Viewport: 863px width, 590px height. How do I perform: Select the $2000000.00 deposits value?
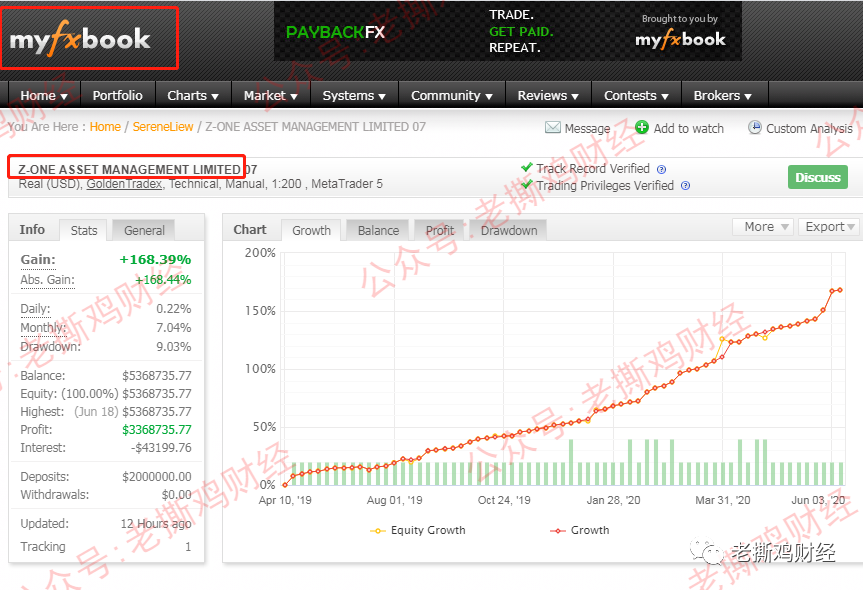[157, 477]
